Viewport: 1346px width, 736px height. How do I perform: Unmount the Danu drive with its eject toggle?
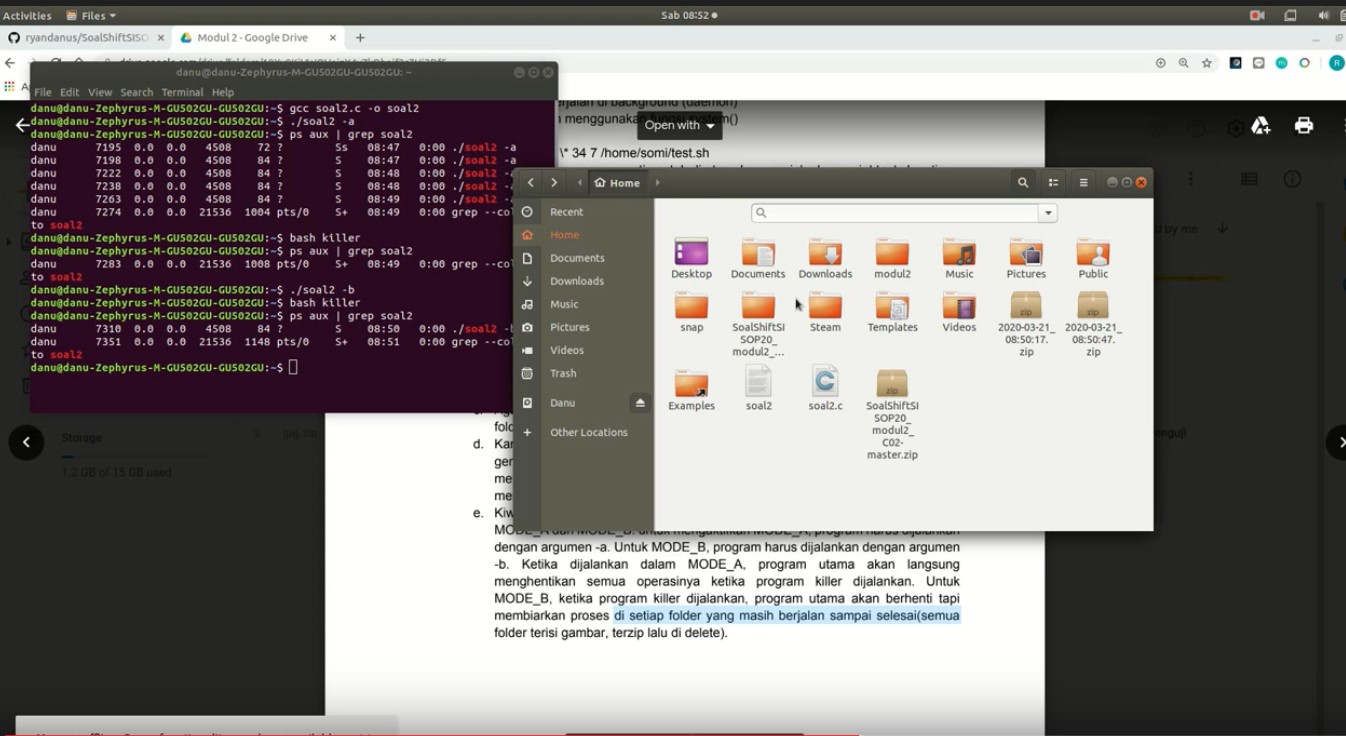click(x=640, y=402)
